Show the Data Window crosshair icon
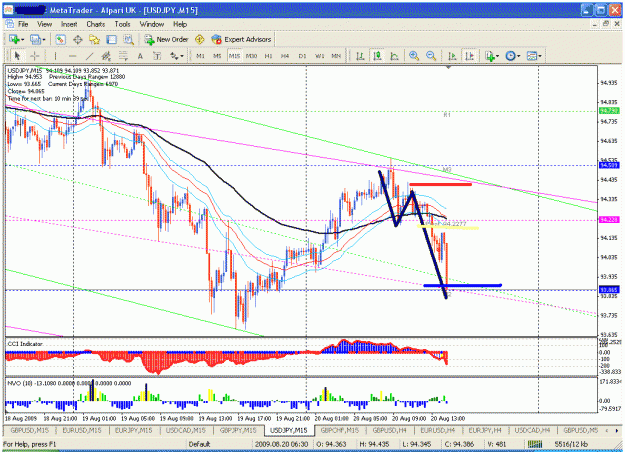The width and height of the screenshot is (625, 452). pos(77,39)
